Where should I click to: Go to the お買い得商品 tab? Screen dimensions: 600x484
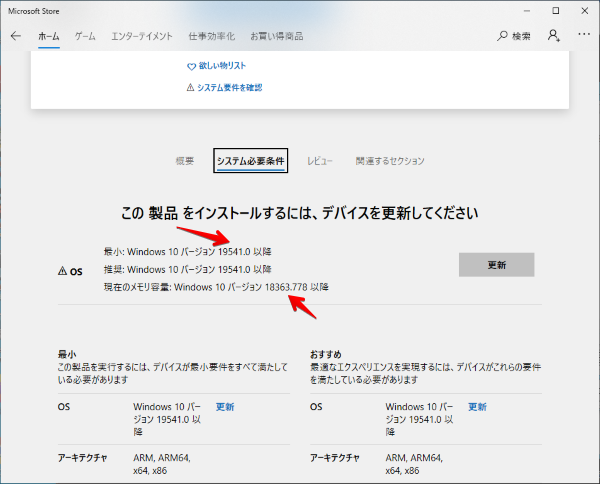tap(277, 36)
